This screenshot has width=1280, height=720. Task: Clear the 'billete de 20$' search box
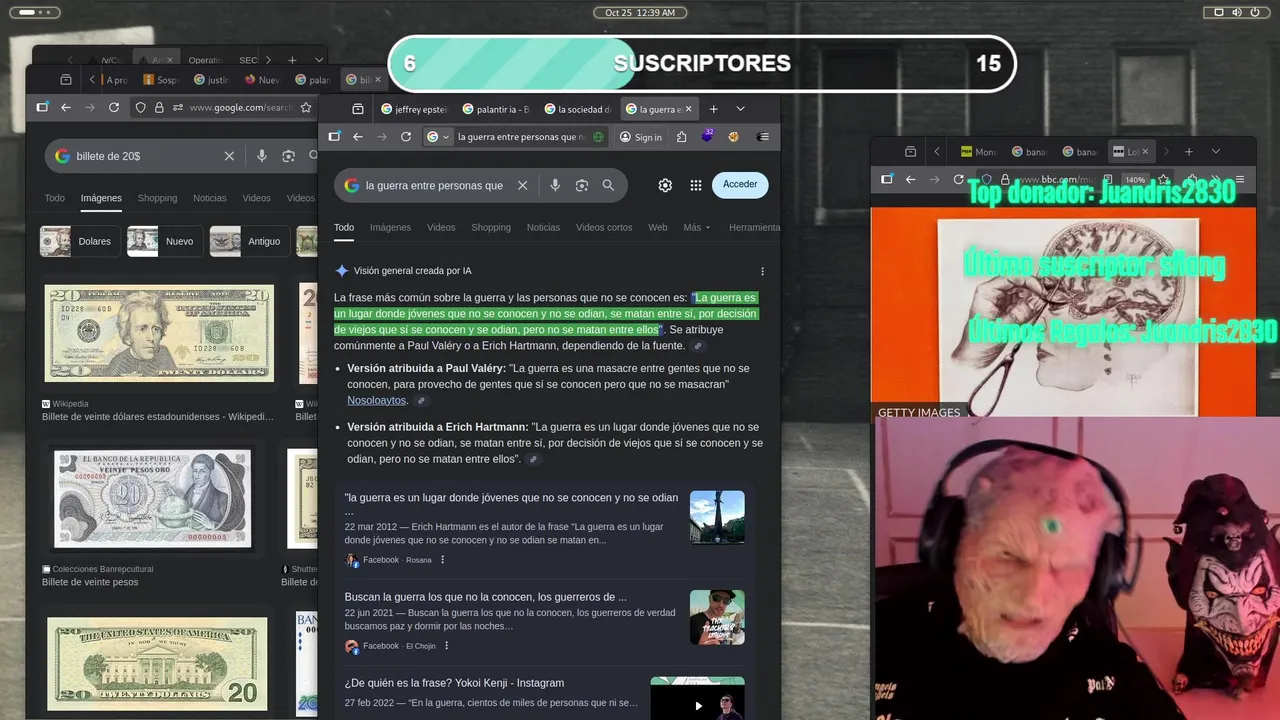[x=229, y=156]
